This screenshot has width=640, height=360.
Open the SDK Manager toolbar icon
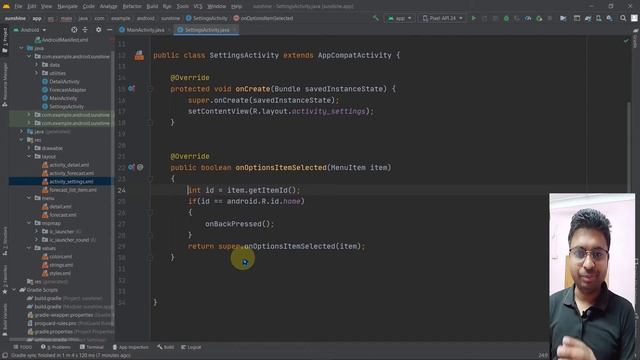(x=609, y=18)
